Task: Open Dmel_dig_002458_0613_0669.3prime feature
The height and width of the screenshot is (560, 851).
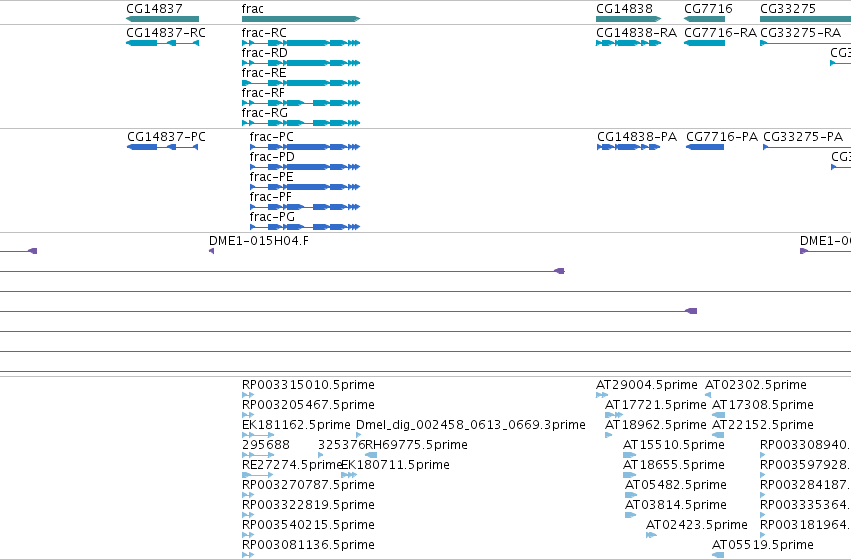Action: click(359, 435)
